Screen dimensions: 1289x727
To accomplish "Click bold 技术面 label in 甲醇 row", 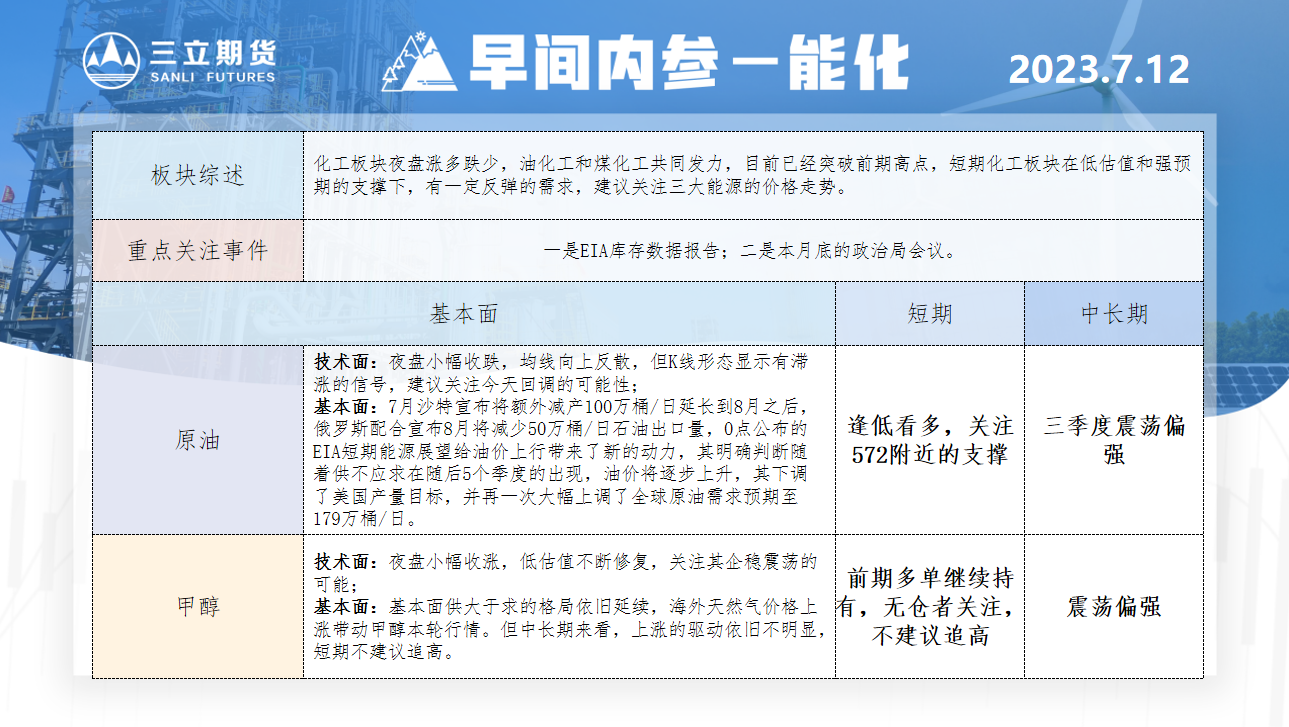I will coord(345,561).
